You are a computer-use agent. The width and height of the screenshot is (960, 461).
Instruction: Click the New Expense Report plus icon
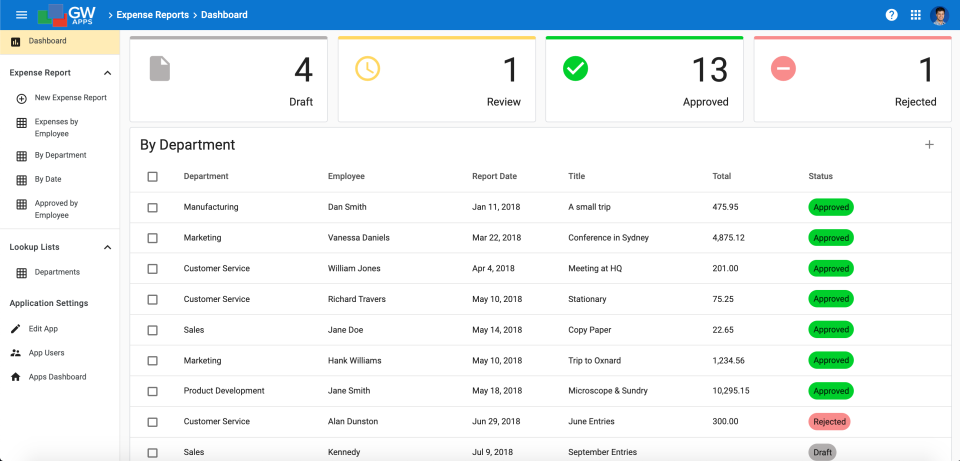point(21,98)
